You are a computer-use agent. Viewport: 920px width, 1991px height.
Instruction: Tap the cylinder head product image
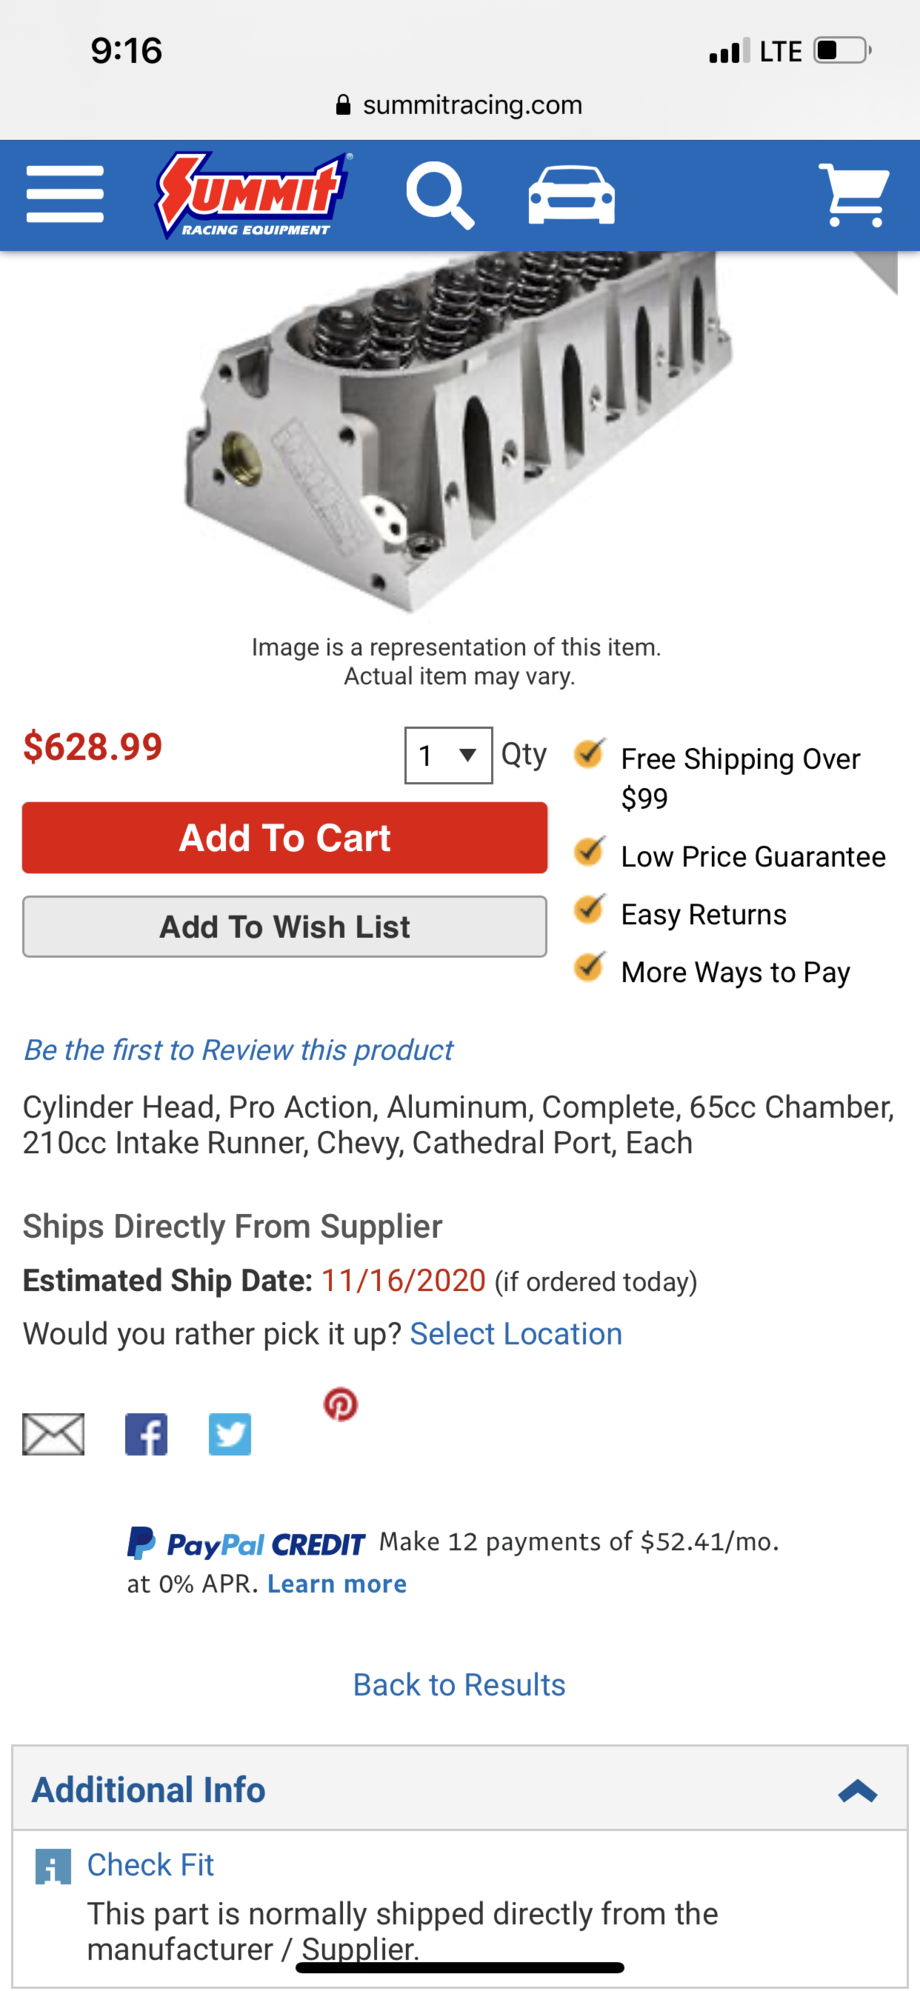click(460, 430)
